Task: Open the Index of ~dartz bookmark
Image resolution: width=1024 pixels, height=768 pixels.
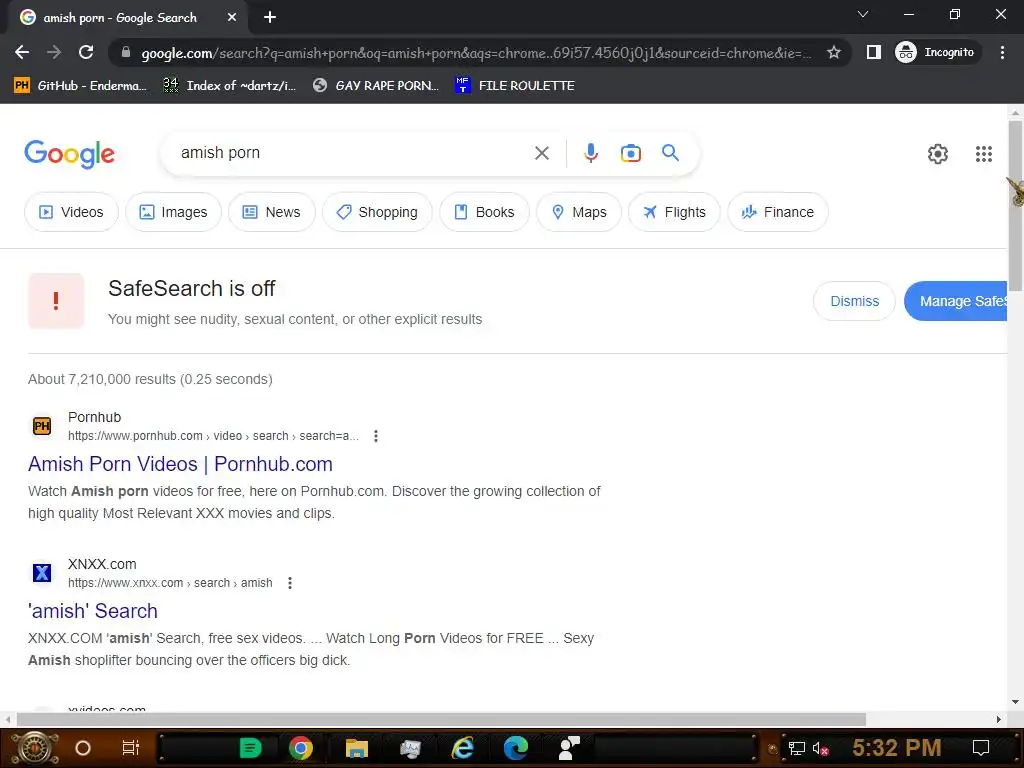Action: pos(229,86)
